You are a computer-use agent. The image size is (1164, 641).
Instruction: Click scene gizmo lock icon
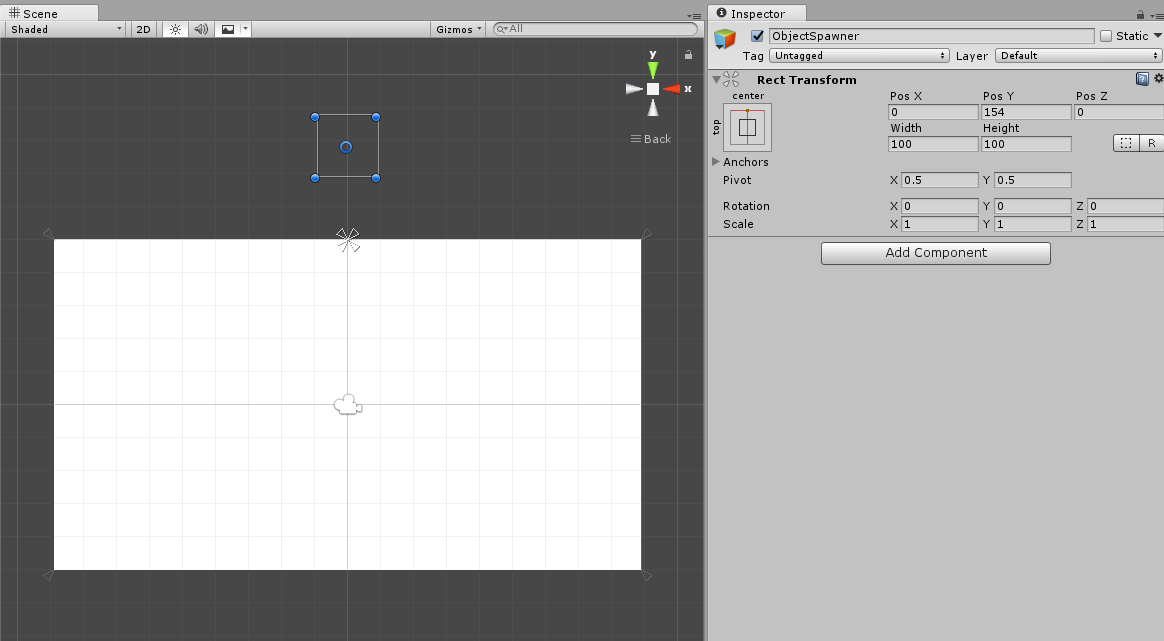(688, 55)
